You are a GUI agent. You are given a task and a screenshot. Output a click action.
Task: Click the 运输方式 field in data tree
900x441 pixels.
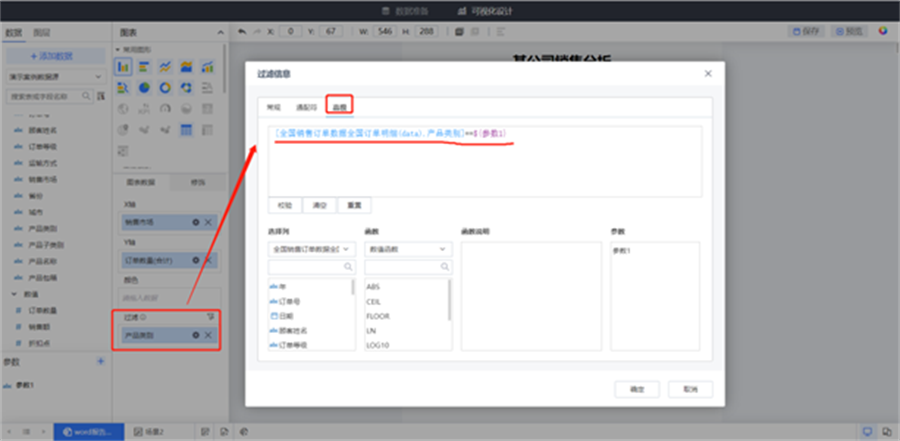43,163
